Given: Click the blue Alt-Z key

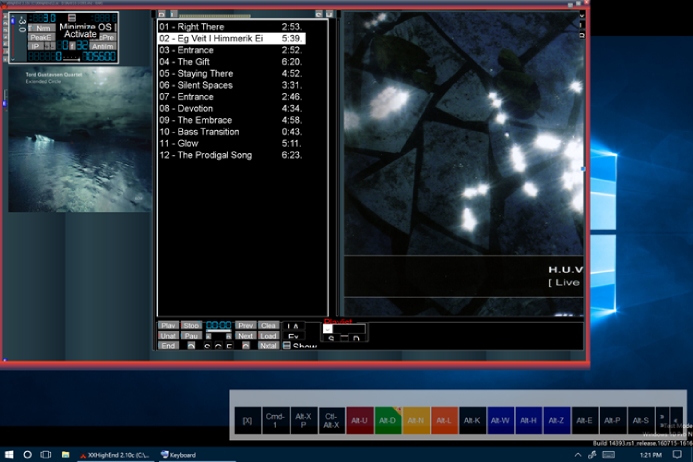Looking at the screenshot, I should (x=556, y=420).
